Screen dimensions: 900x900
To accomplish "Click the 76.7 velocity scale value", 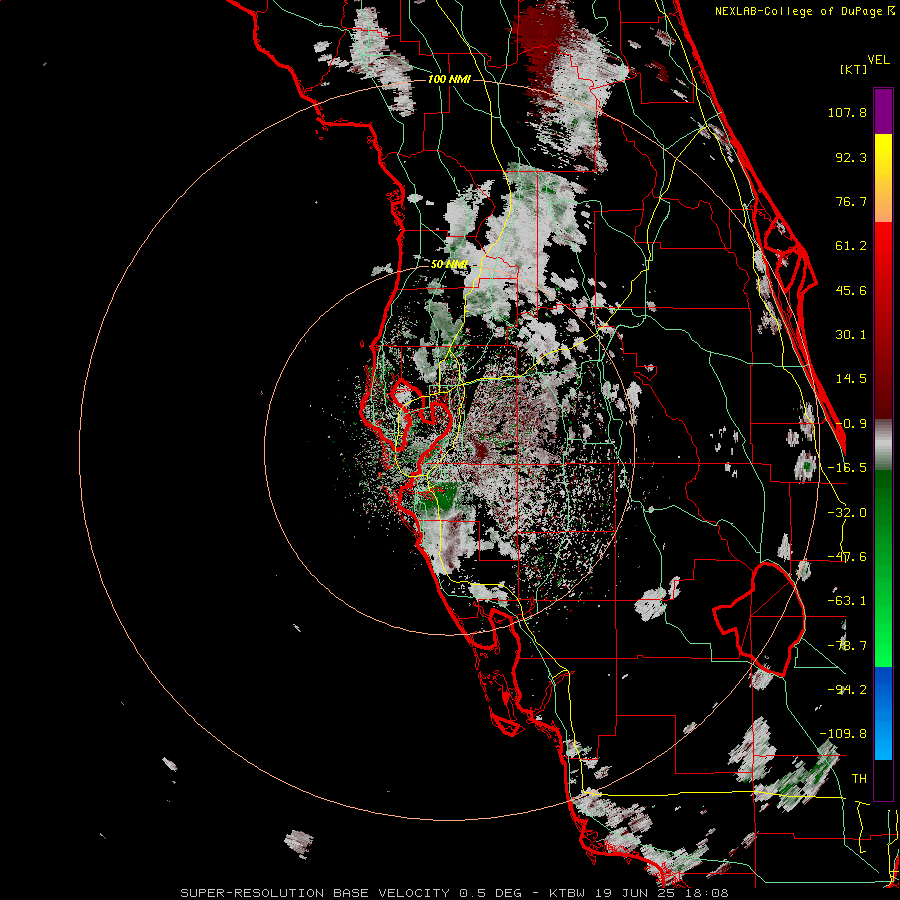I will (x=851, y=201).
